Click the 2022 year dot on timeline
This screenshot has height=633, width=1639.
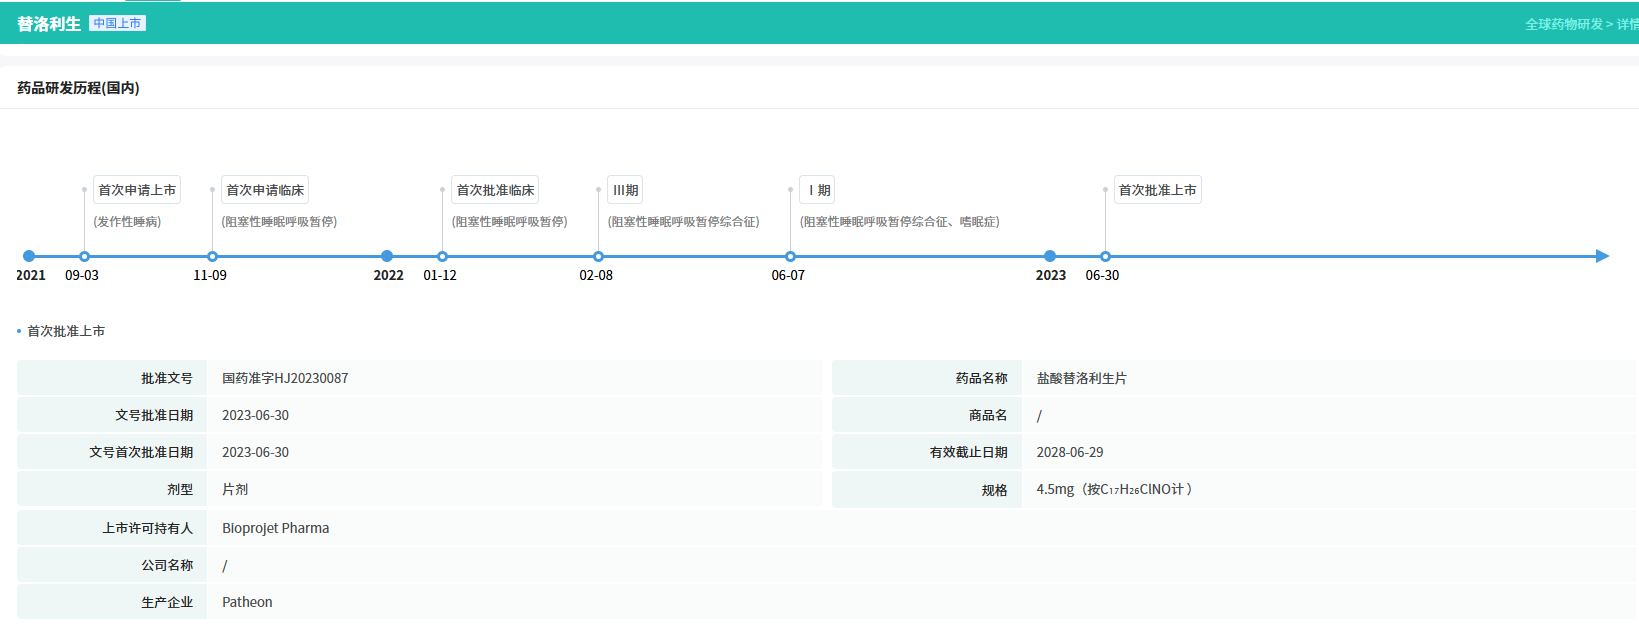tap(387, 256)
